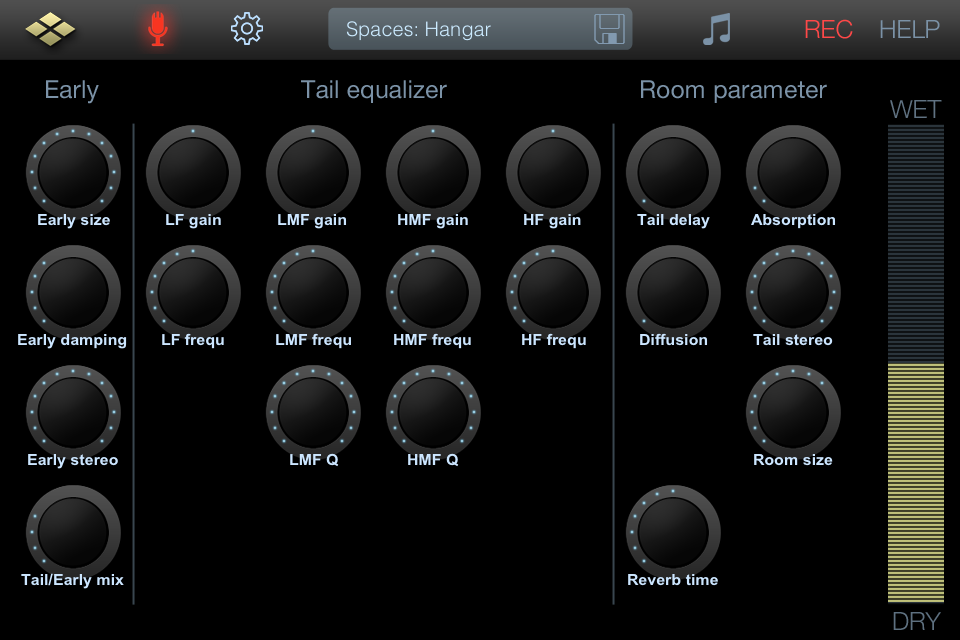Open the Spaces: Hangar preset selector
The width and height of the screenshot is (960, 640).
pyautogui.click(x=480, y=29)
